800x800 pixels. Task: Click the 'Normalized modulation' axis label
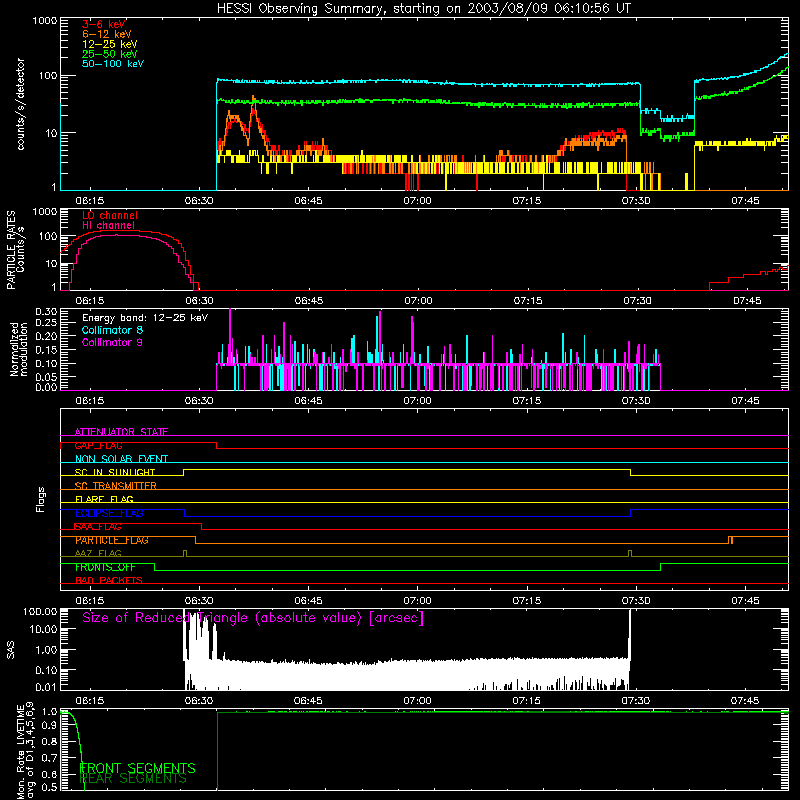pos(19,349)
